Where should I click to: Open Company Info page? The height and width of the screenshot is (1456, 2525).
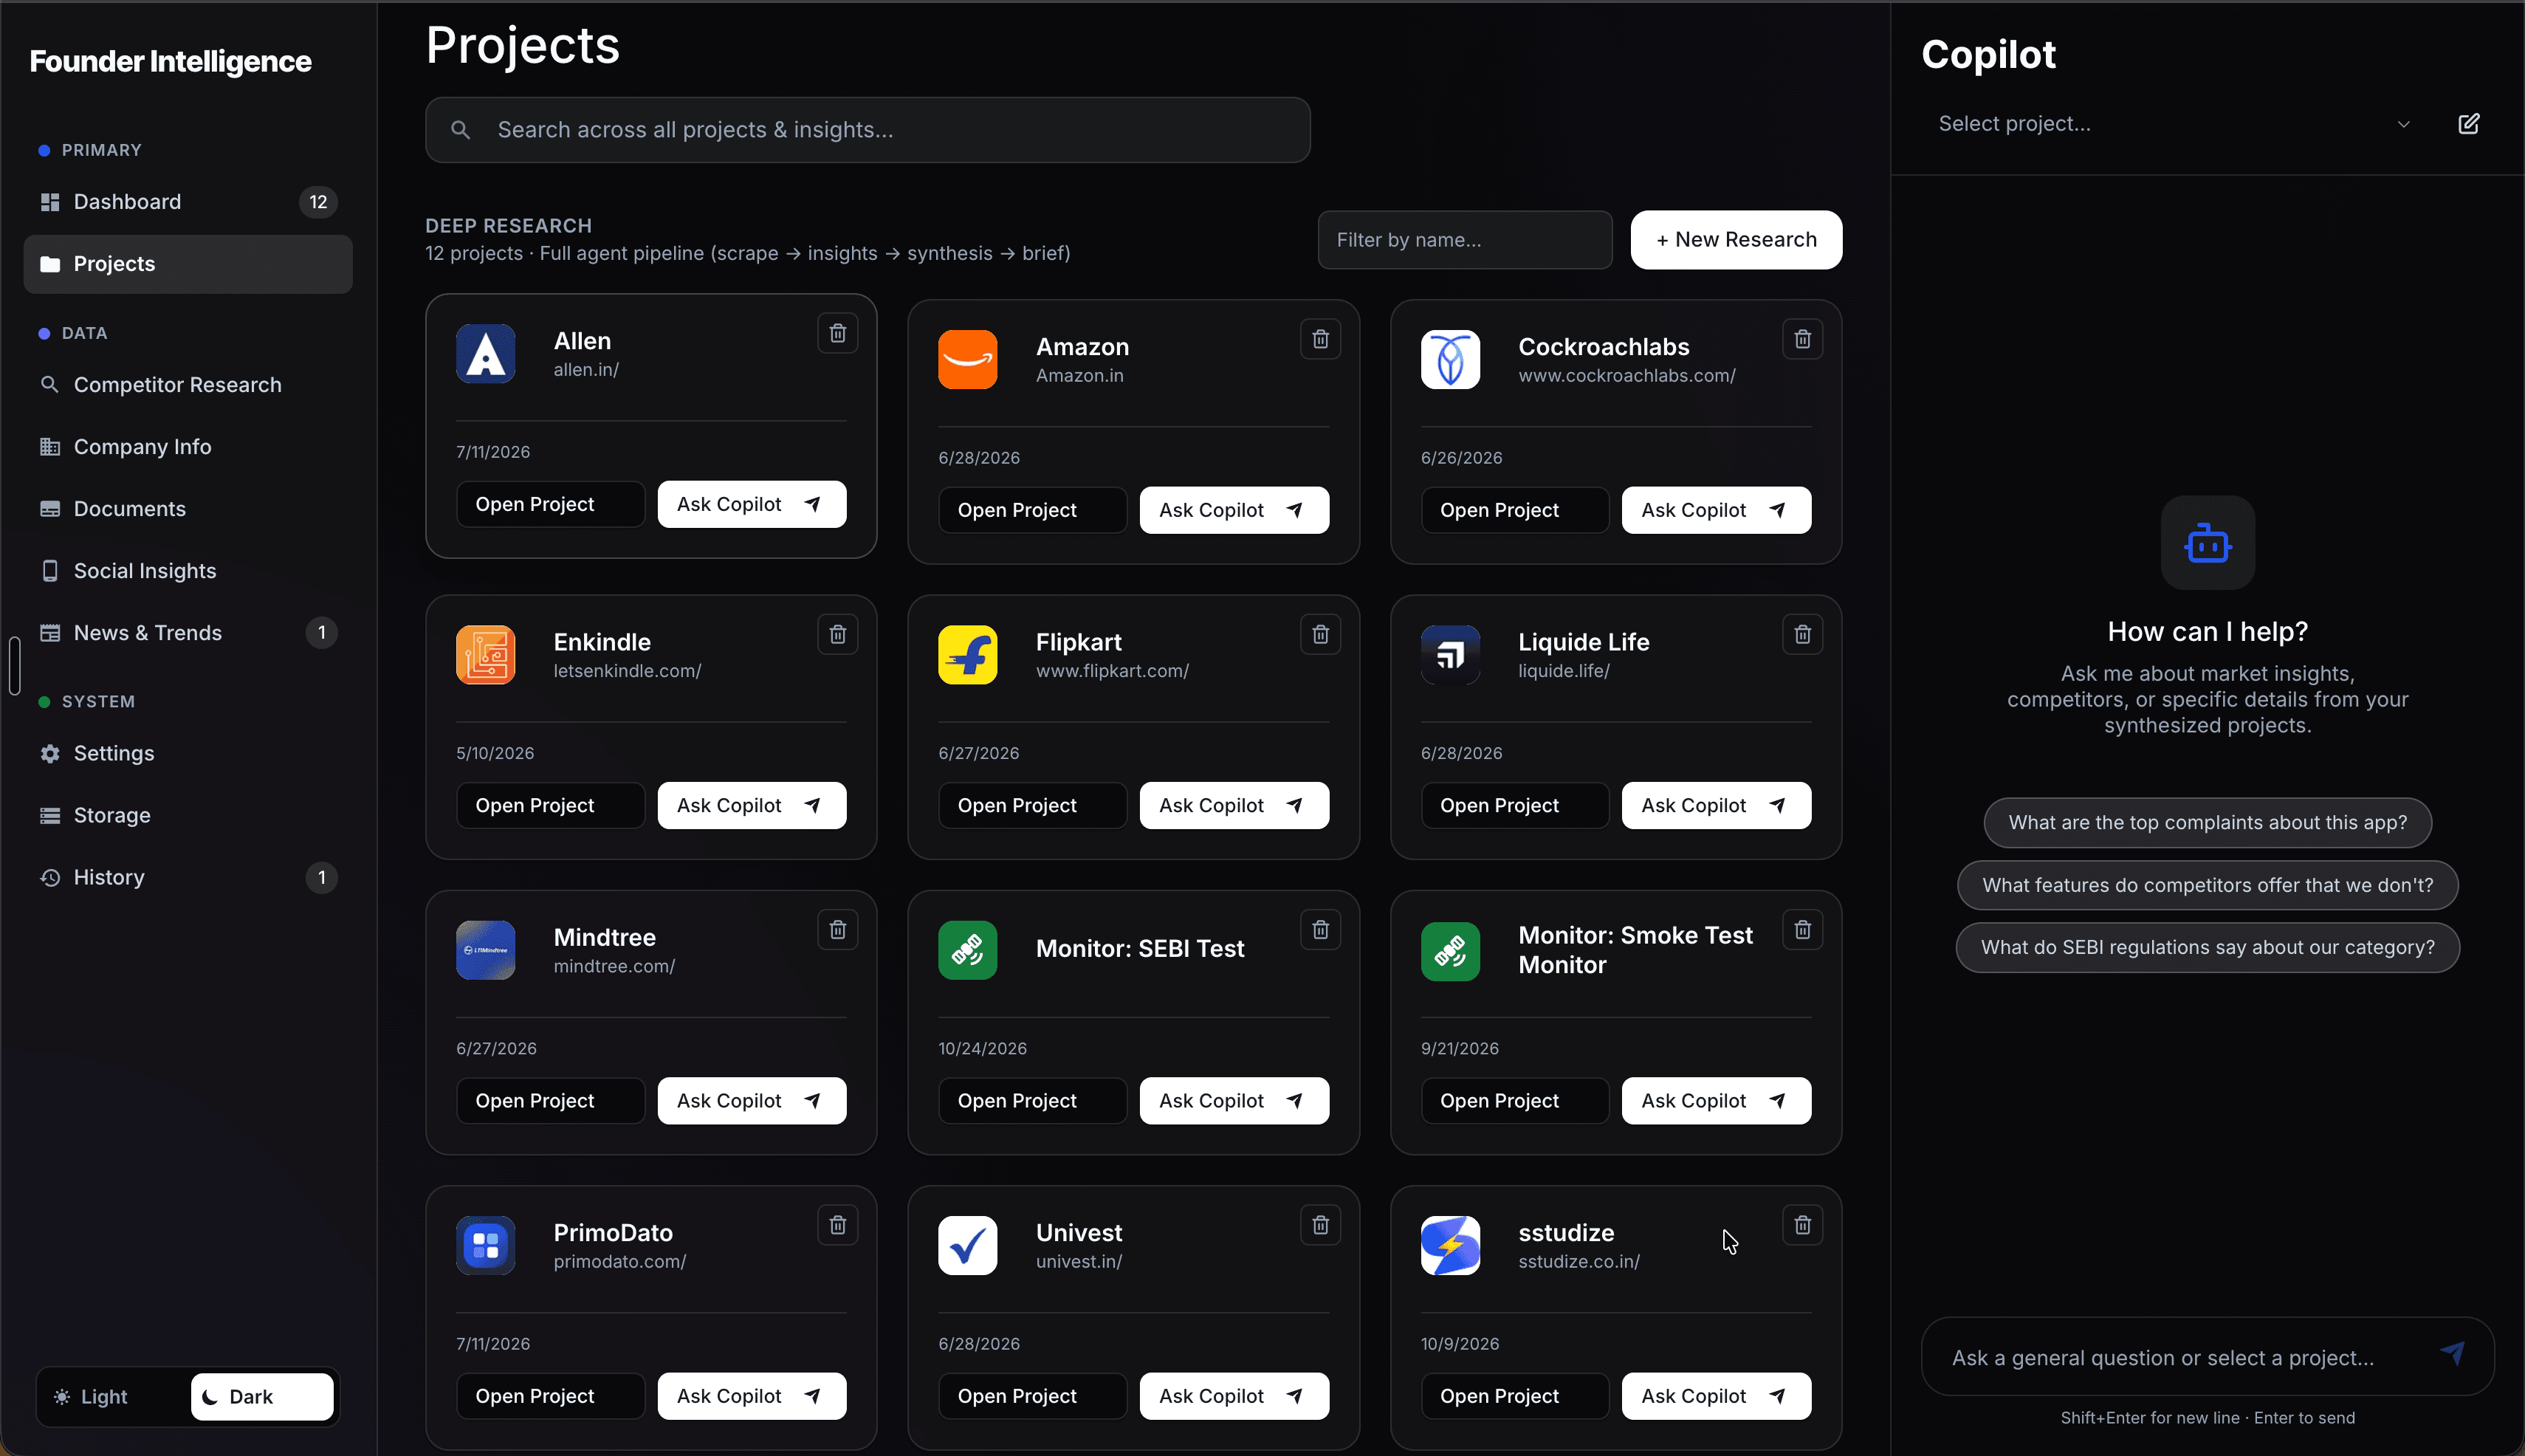pyautogui.click(x=188, y=447)
